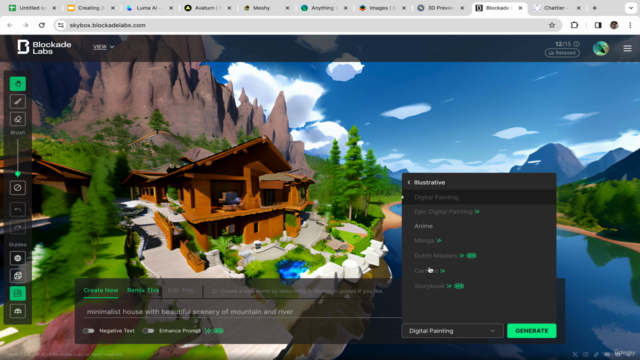Switch to the Create New tab
This screenshot has width=640, height=360.
pyautogui.click(x=101, y=290)
